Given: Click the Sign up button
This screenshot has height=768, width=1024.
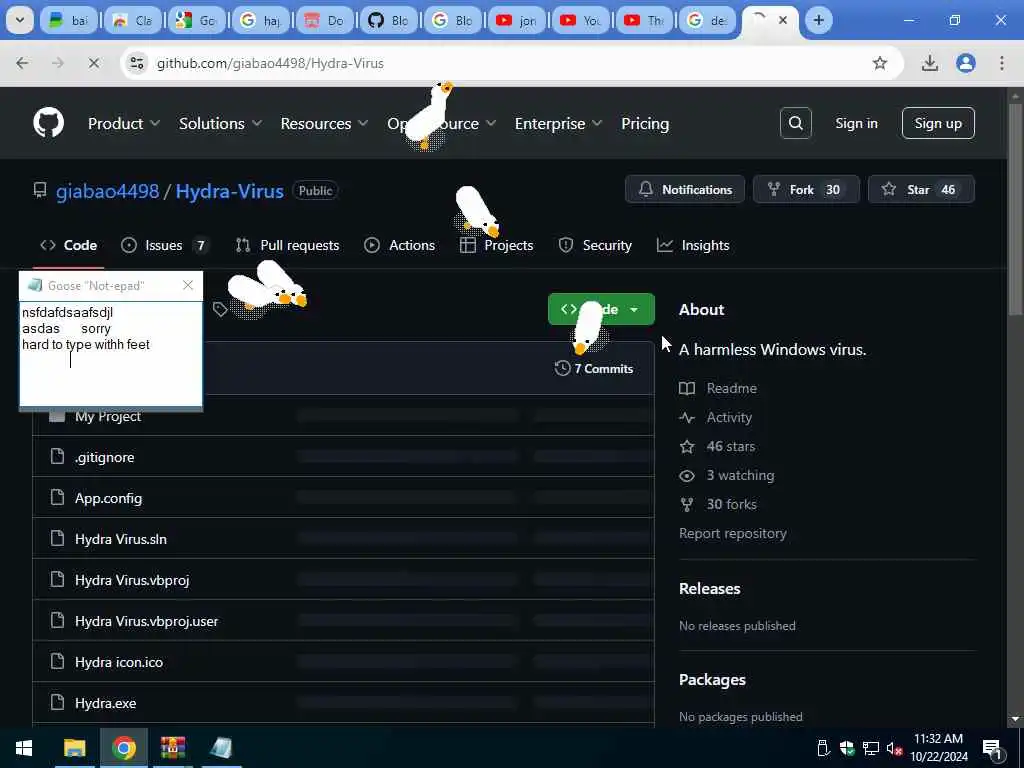Looking at the screenshot, I should 938,123.
